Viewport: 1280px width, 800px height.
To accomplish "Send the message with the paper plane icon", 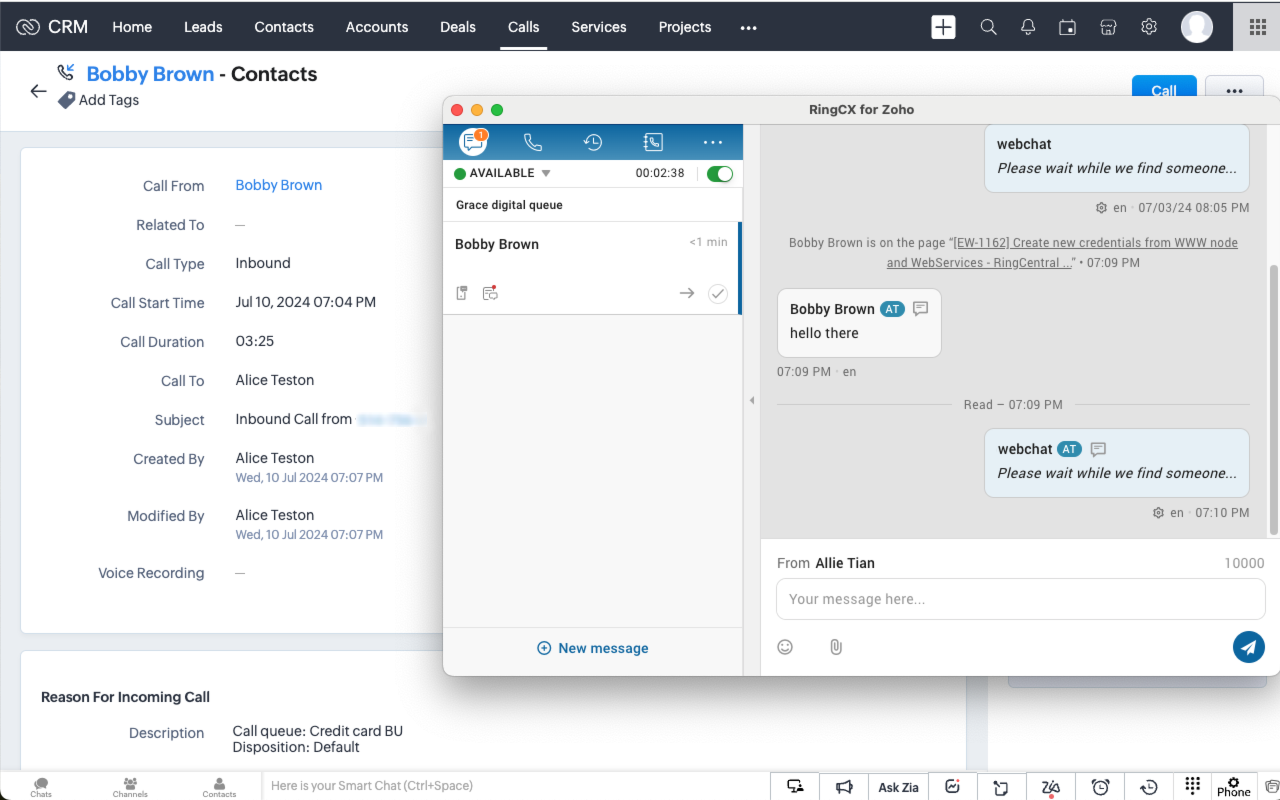I will [x=1248, y=647].
